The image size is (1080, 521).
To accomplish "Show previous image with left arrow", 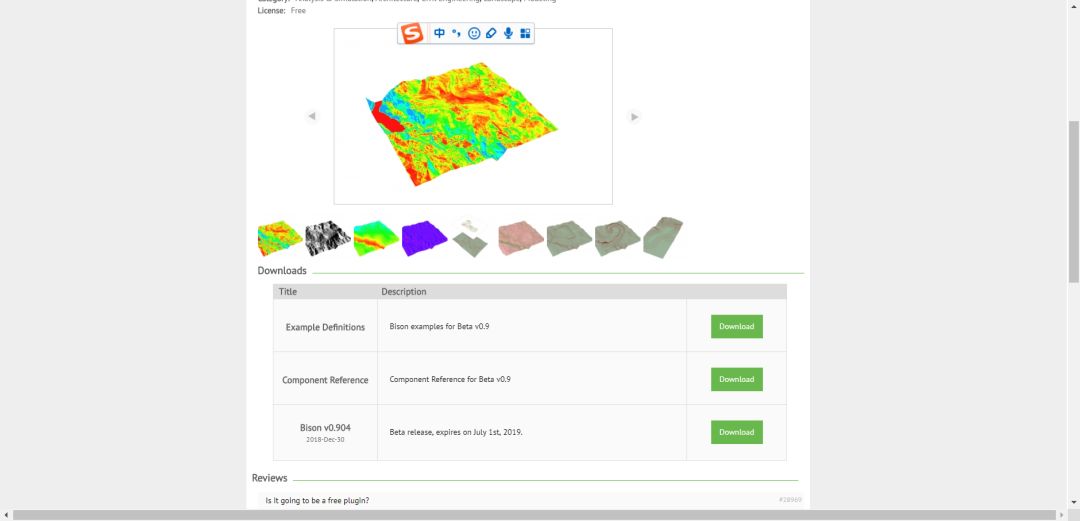I will click(312, 116).
